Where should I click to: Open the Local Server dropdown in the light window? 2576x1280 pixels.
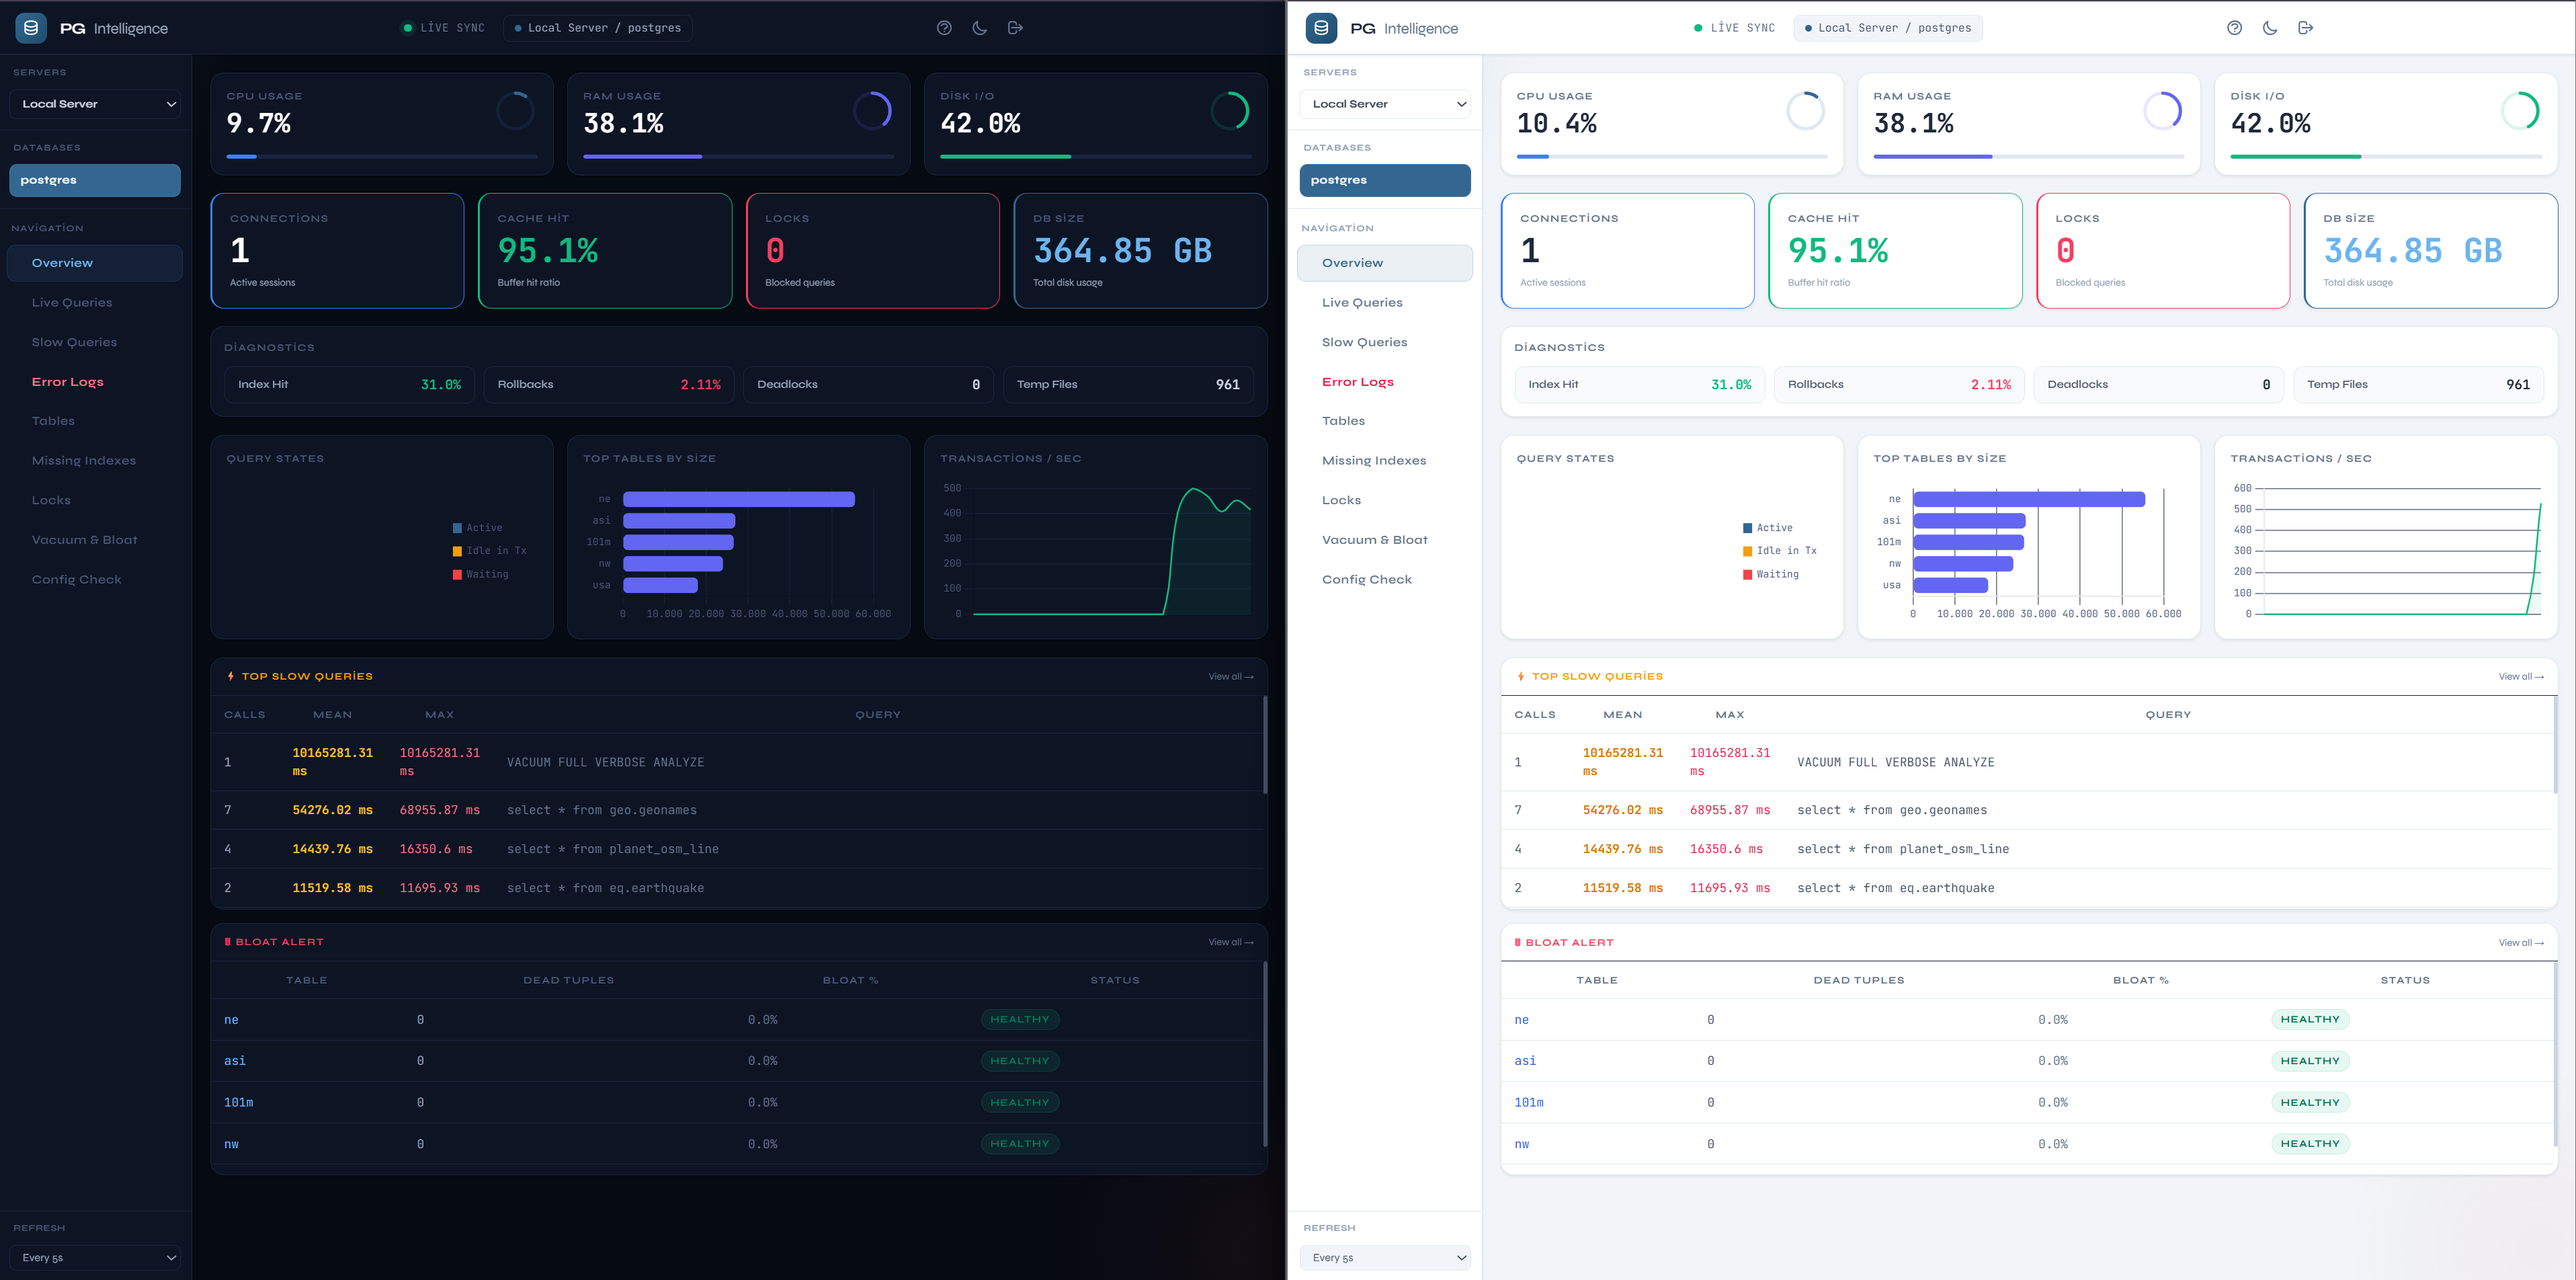coord(1385,104)
